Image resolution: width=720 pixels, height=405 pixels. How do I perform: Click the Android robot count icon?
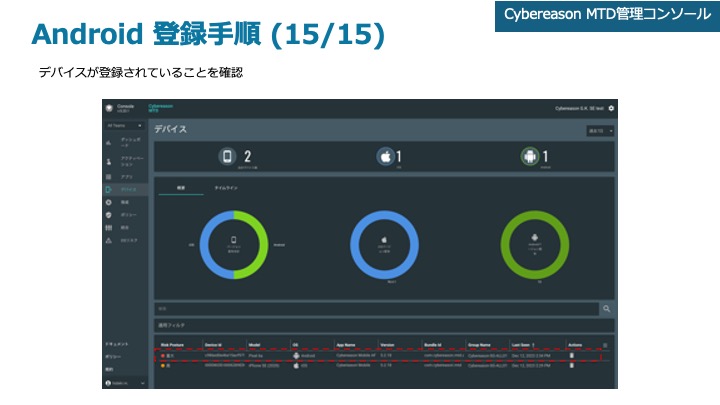click(x=530, y=157)
